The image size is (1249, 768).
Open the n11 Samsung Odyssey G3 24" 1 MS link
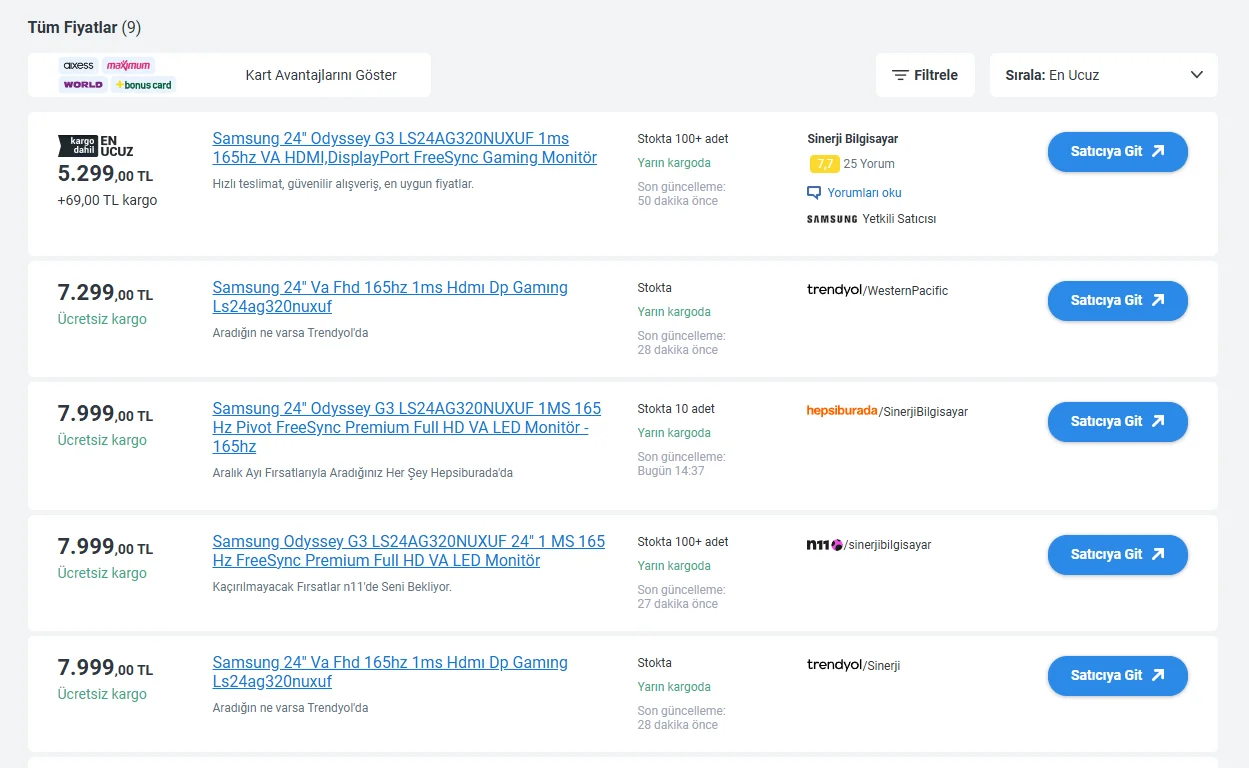(x=409, y=551)
